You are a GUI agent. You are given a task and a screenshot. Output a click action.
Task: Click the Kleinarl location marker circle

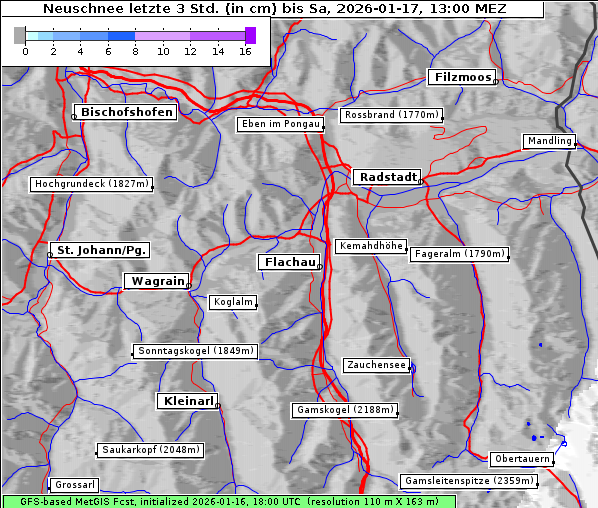point(217,406)
